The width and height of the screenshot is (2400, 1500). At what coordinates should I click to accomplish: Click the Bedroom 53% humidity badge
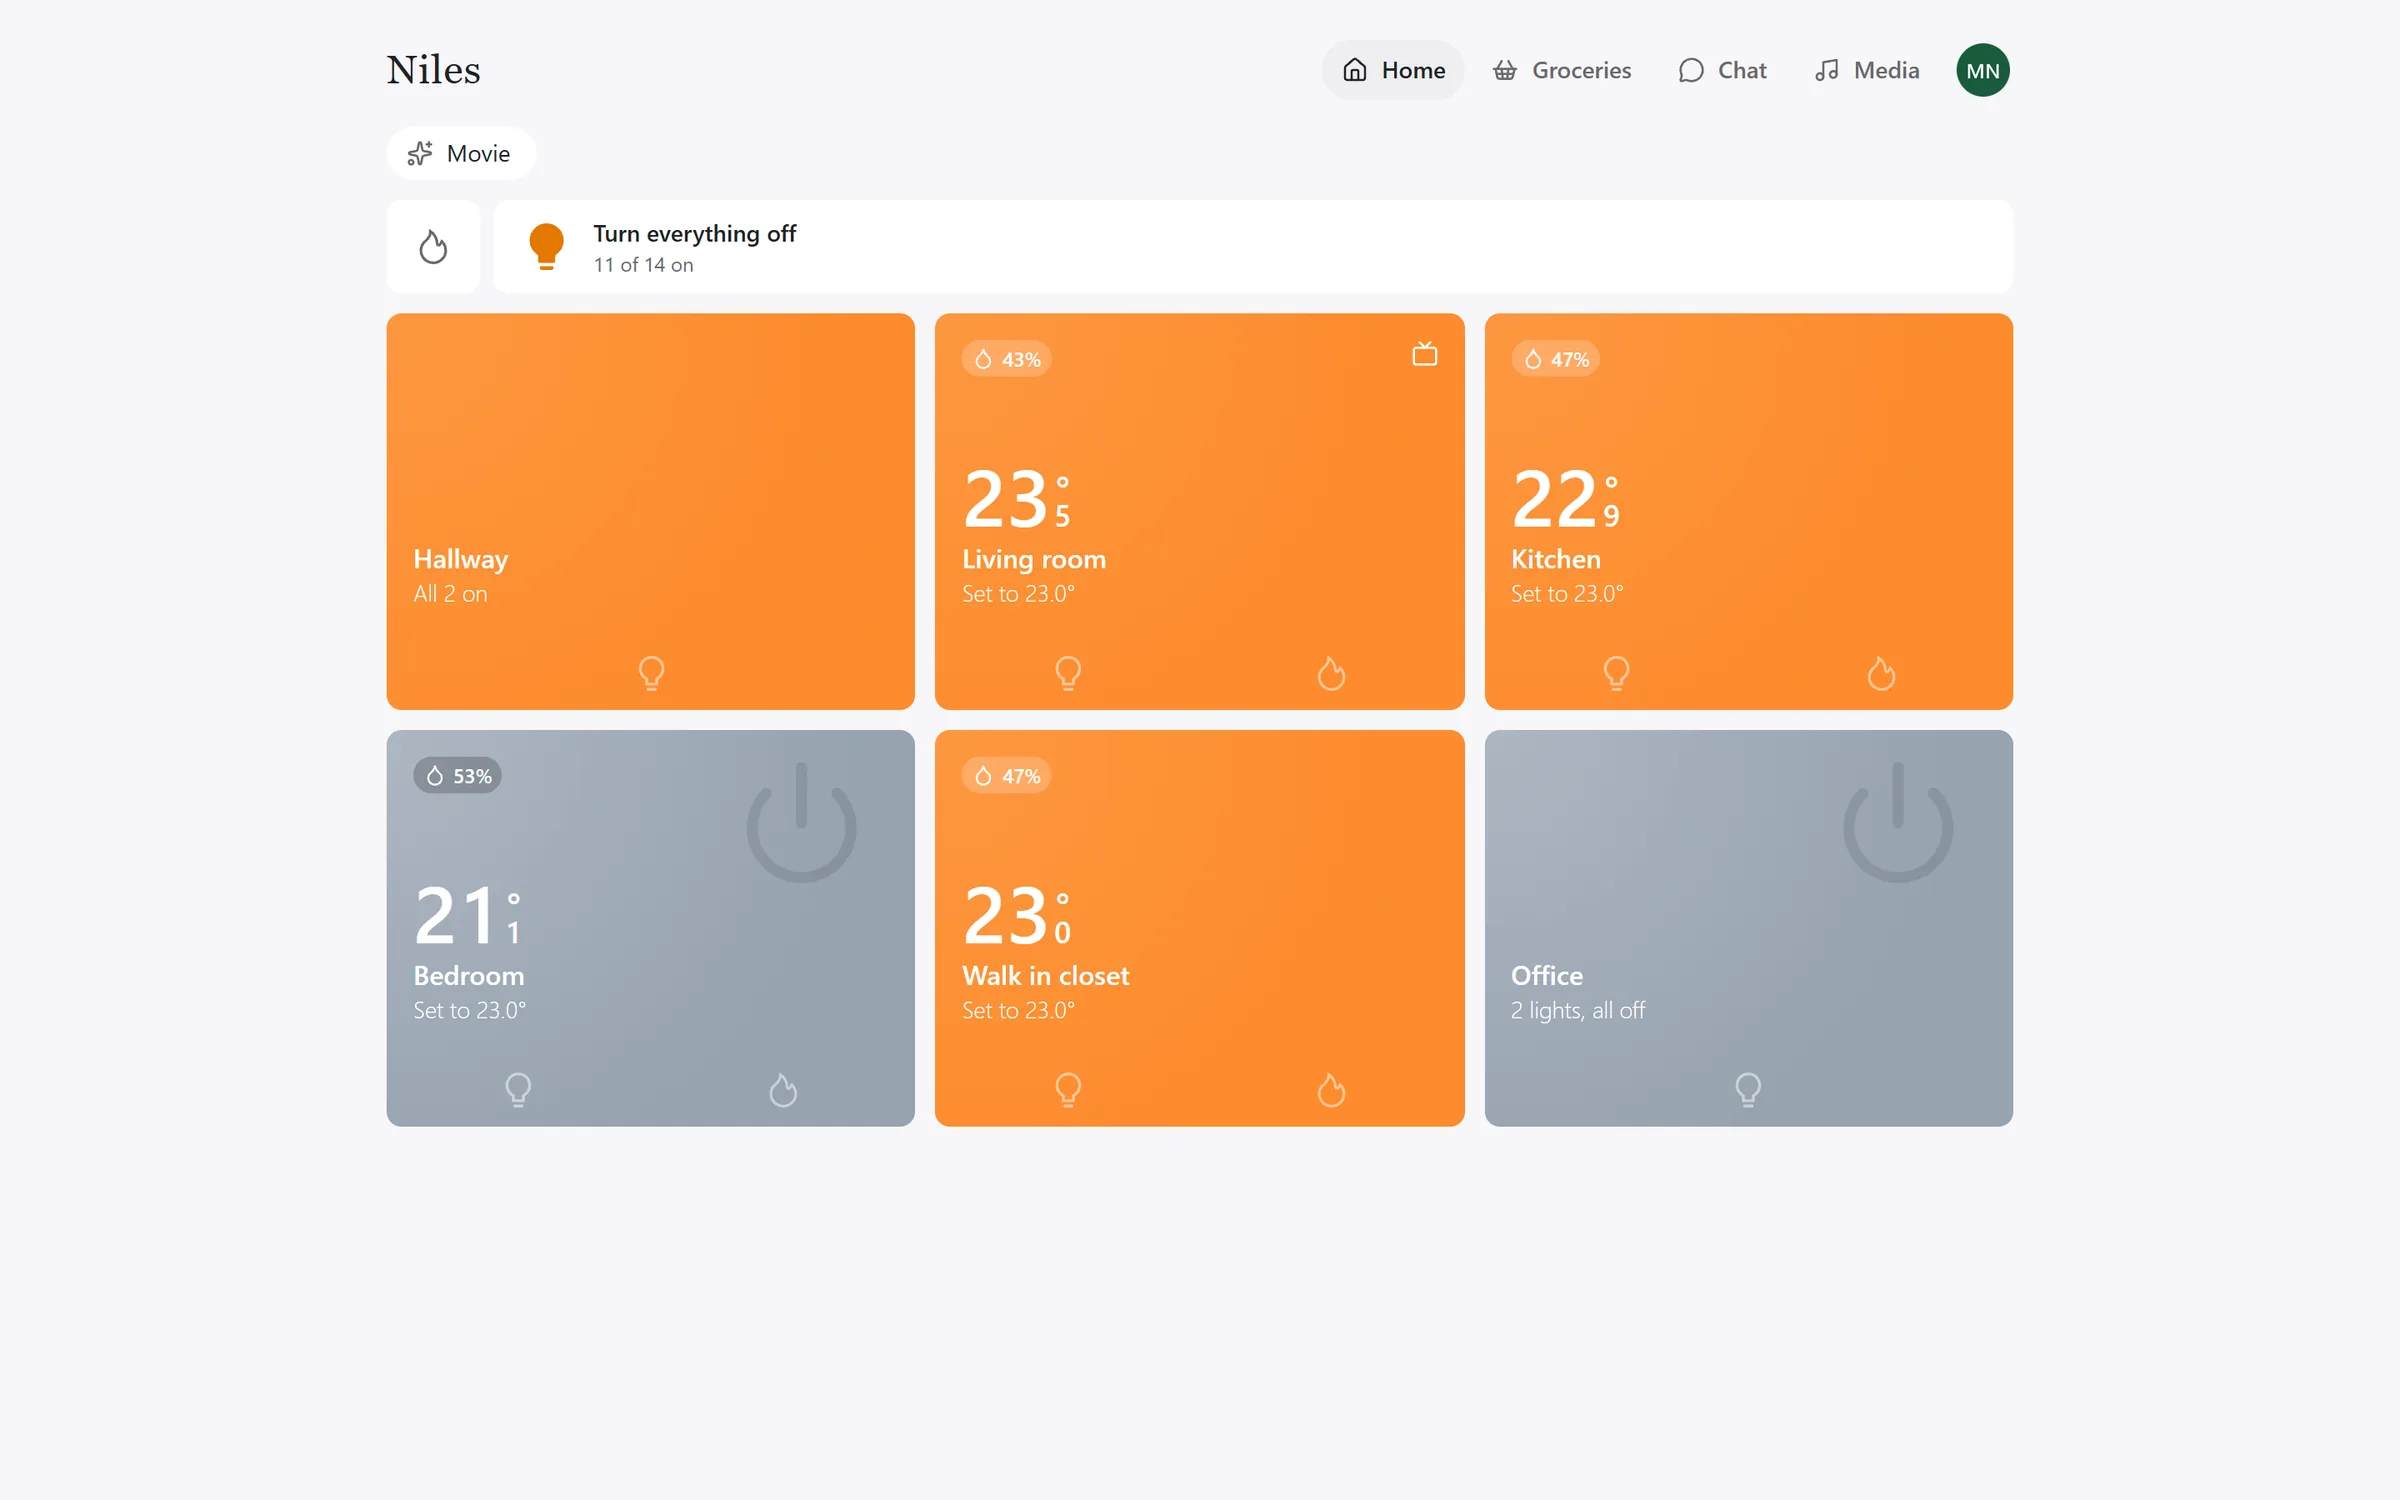(x=457, y=775)
